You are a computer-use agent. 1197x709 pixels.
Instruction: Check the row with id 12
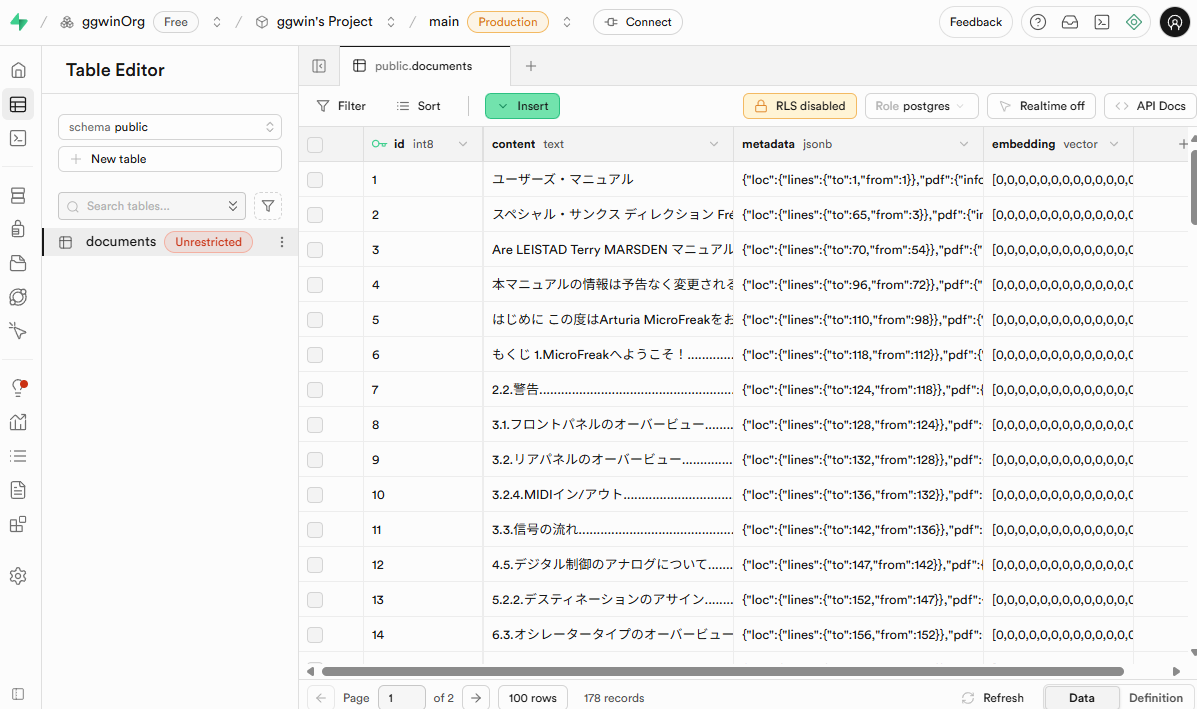(315, 565)
